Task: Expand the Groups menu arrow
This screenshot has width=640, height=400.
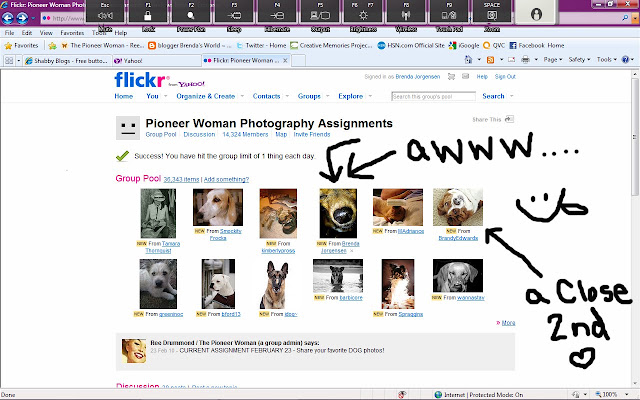Action: tap(327, 96)
